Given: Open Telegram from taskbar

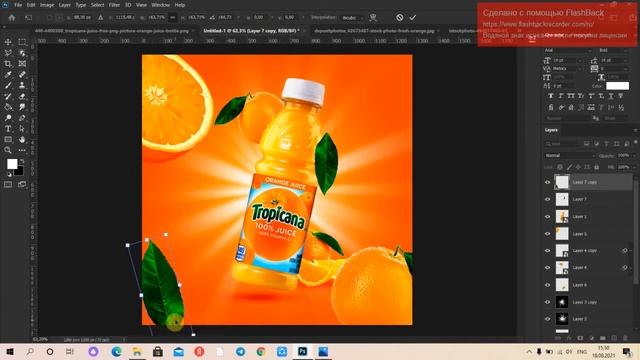Looking at the screenshot, I should pos(240,351).
